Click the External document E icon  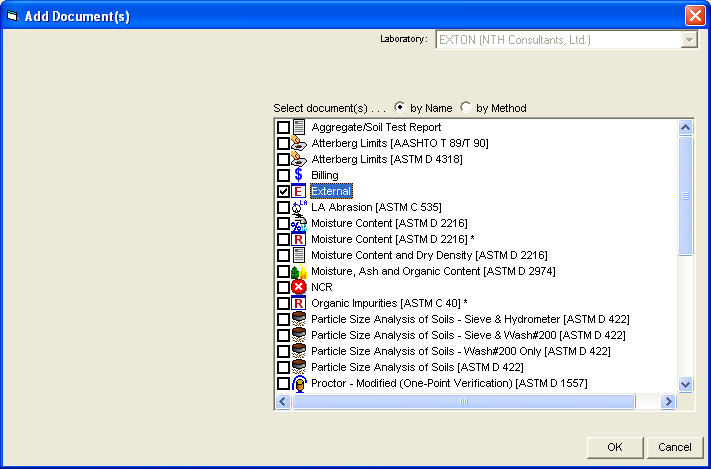[x=298, y=191]
